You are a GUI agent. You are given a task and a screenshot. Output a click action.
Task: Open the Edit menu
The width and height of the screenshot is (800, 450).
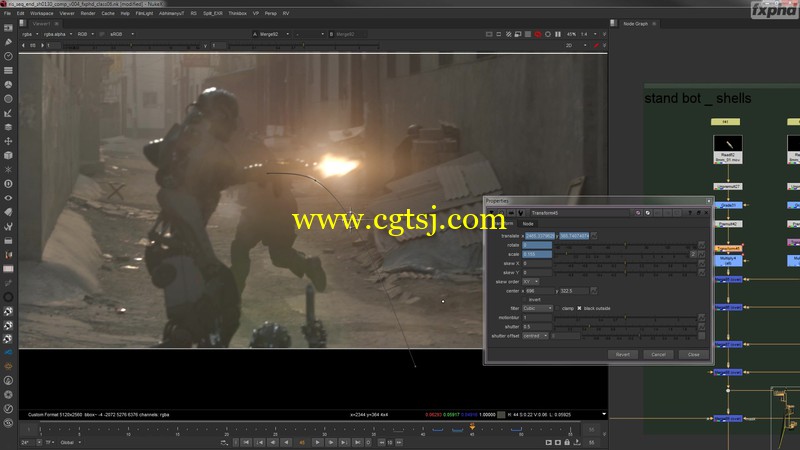(x=20, y=13)
